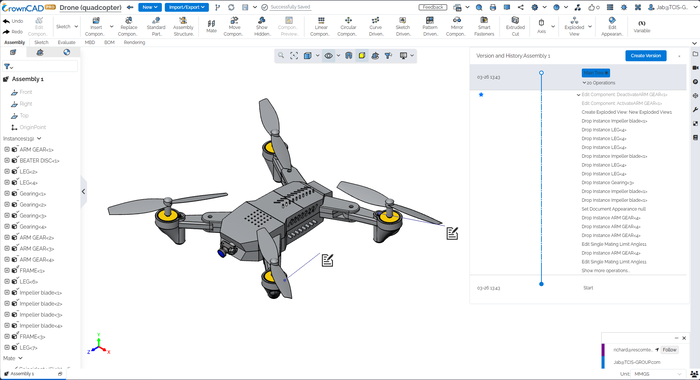
Task: Toggle the eye display-mode icon in viewport toolbar
Action: (x=329, y=55)
